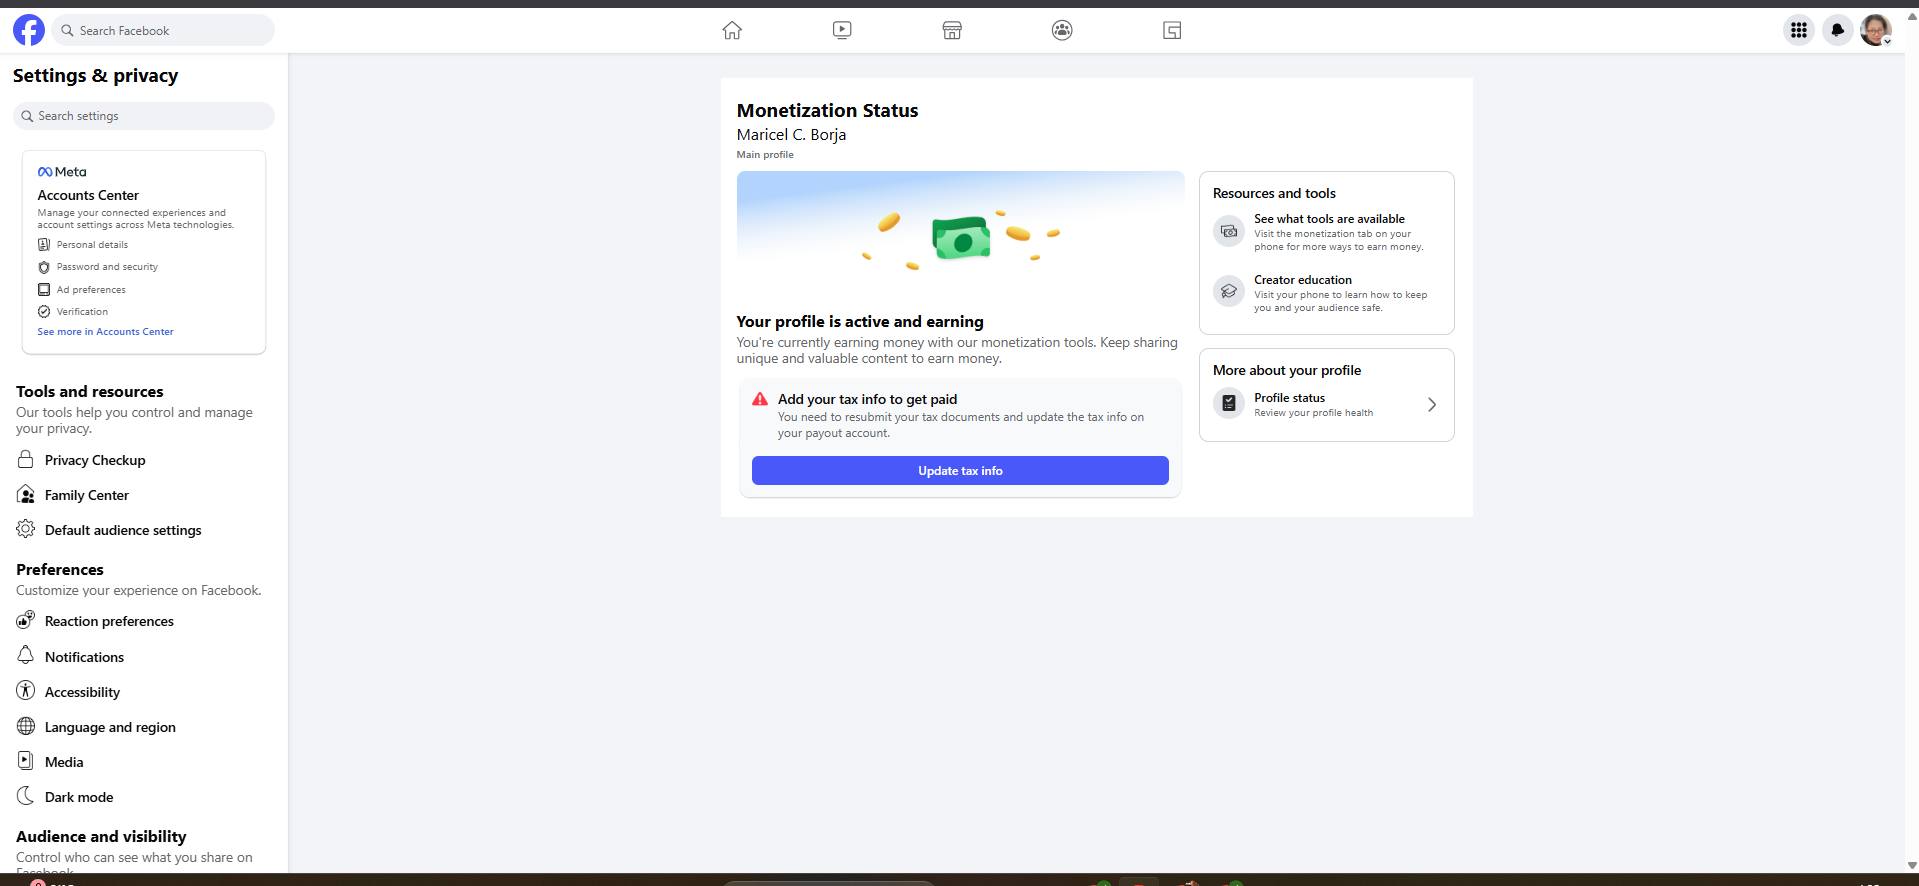Click the Profile status clipboard icon
Screen dimensions: 1919x886
click(x=1229, y=403)
